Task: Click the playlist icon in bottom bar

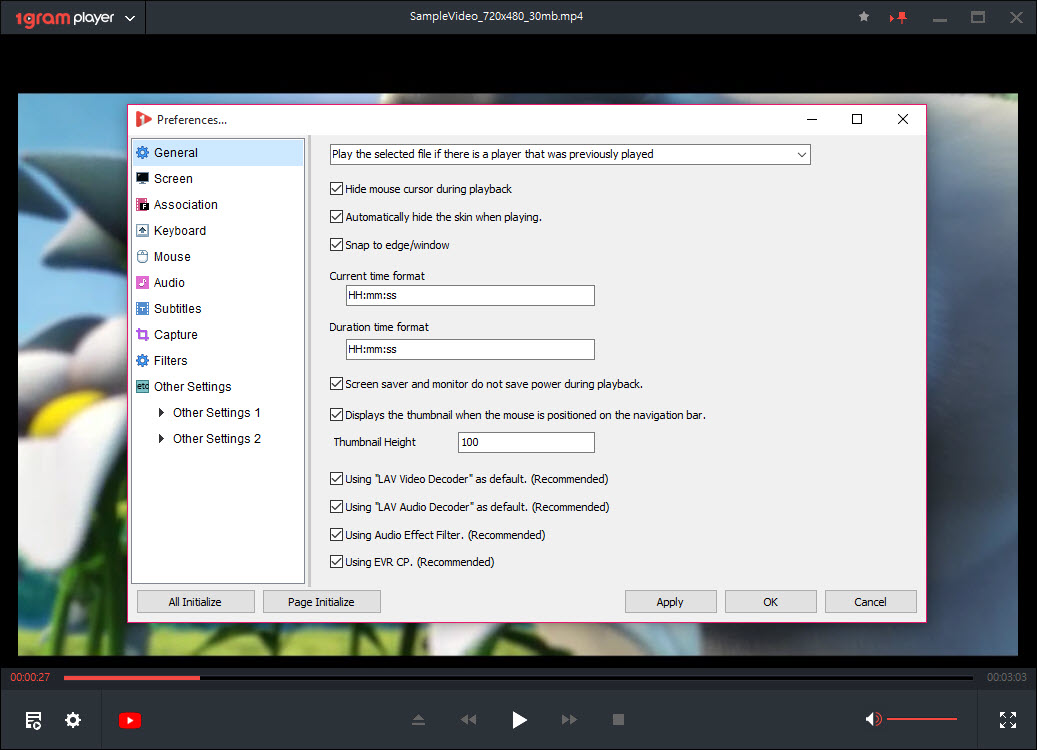Action: (x=34, y=720)
